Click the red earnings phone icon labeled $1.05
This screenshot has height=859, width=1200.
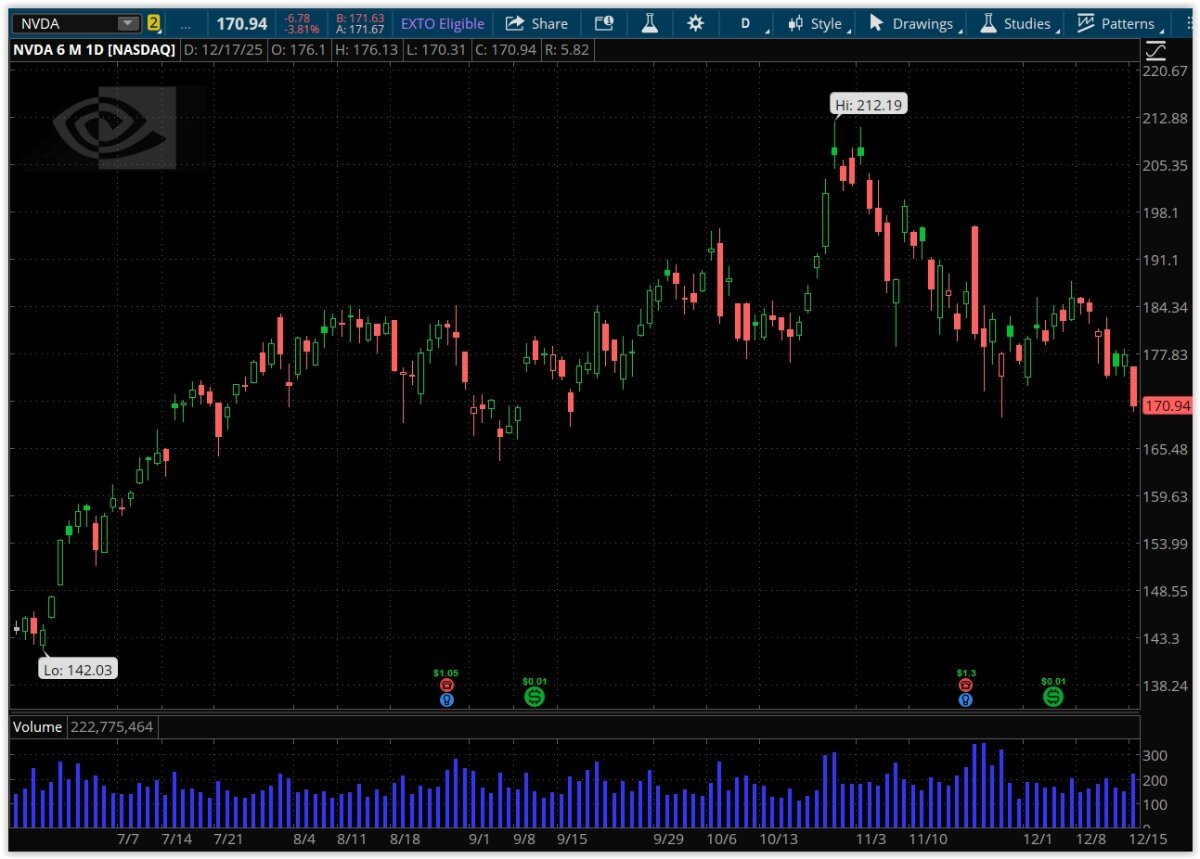click(x=446, y=686)
